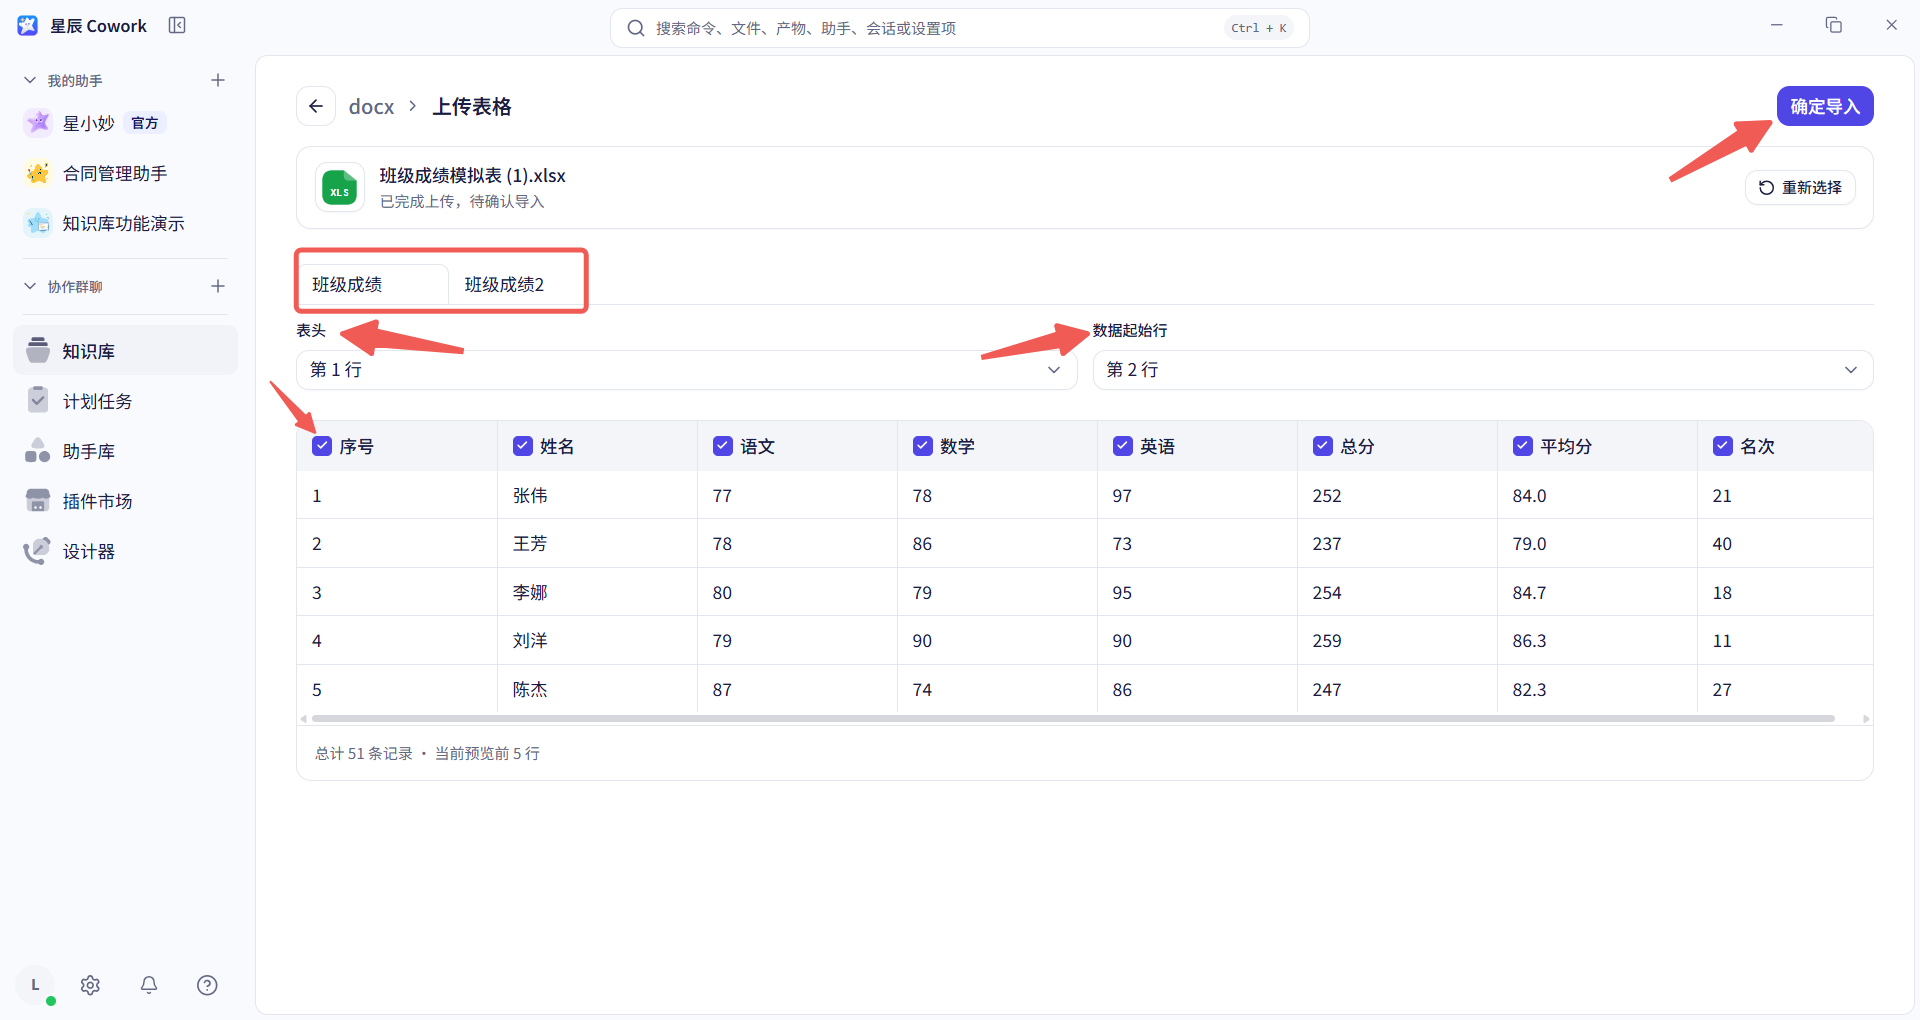Click the 知识库 database icon

(38, 350)
